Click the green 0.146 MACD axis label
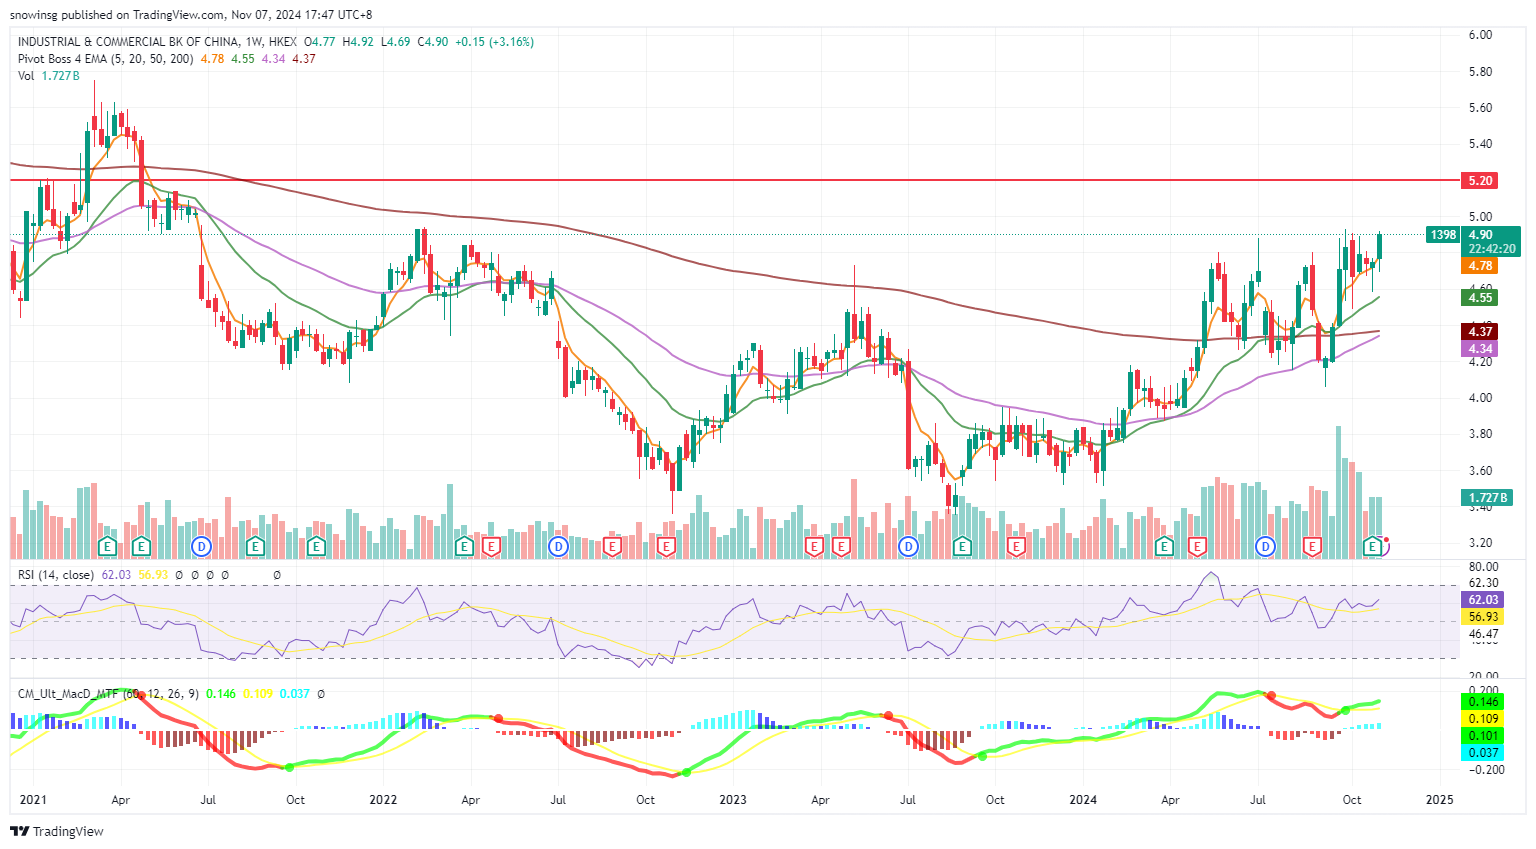 click(1482, 702)
